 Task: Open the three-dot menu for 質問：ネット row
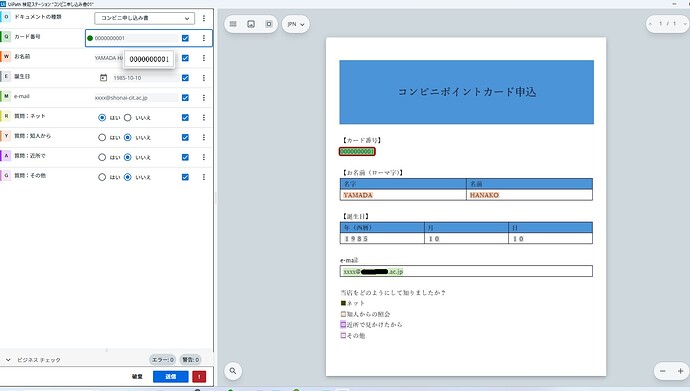pos(204,117)
